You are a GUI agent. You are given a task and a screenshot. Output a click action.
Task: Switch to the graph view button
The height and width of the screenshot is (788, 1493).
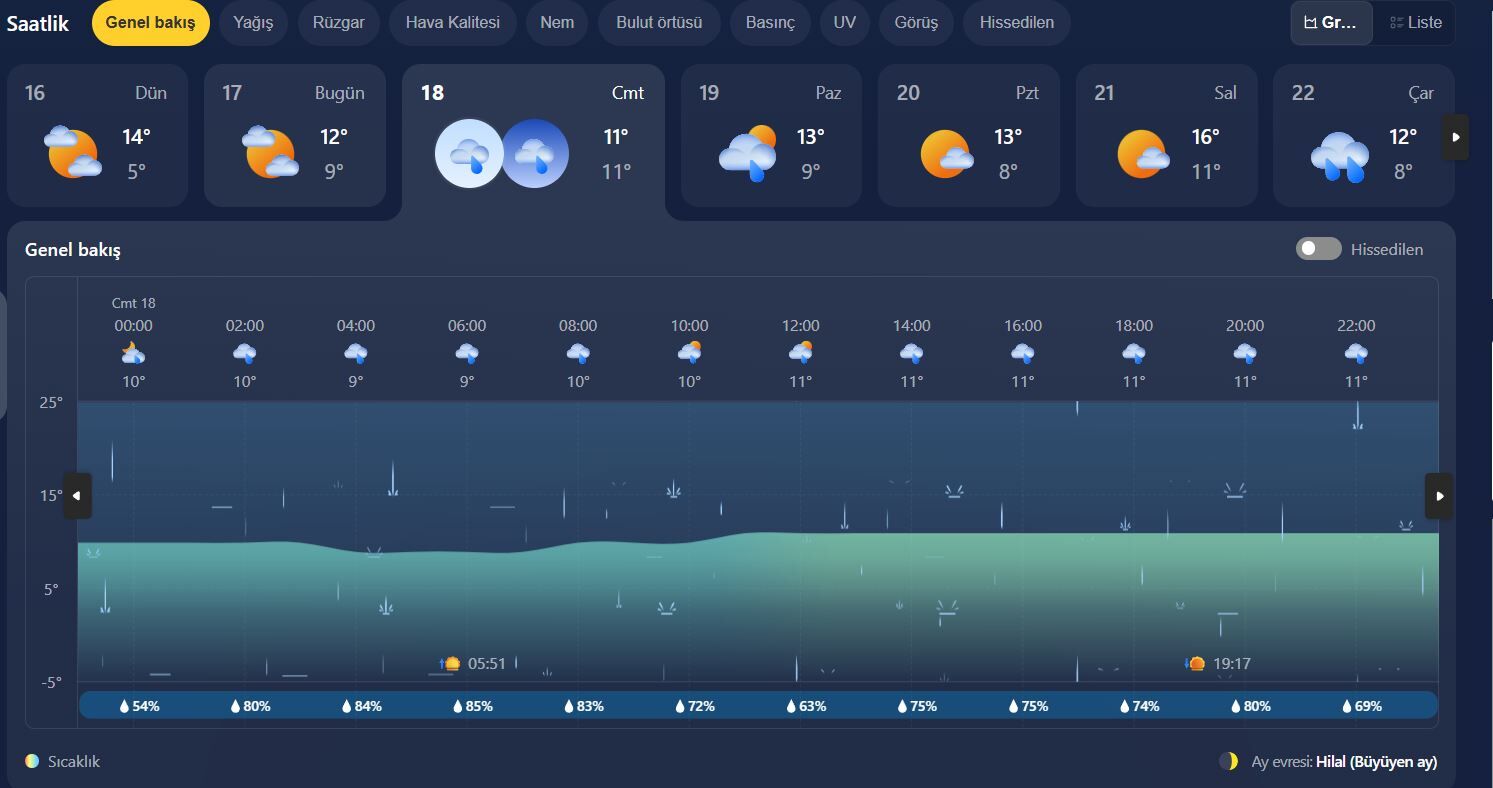pyautogui.click(x=1331, y=22)
